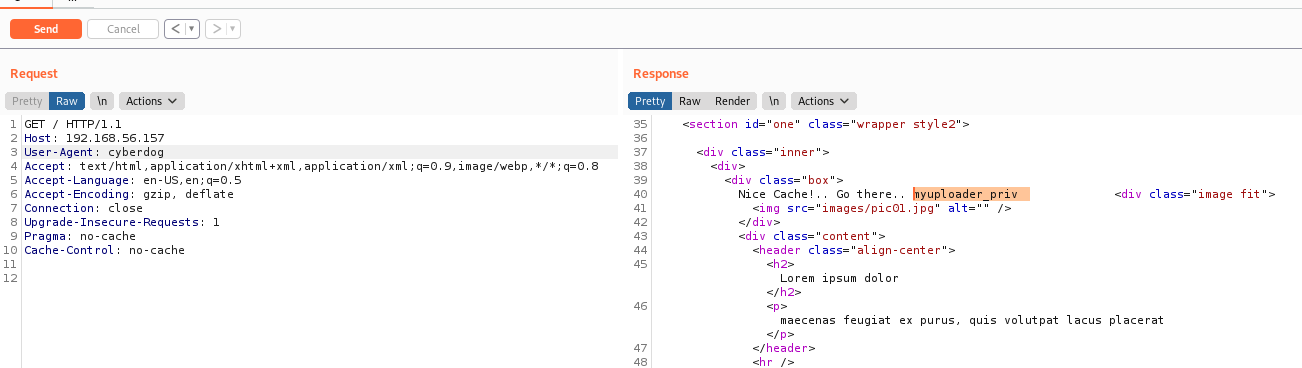Open the Request Actions dropdown

point(152,101)
